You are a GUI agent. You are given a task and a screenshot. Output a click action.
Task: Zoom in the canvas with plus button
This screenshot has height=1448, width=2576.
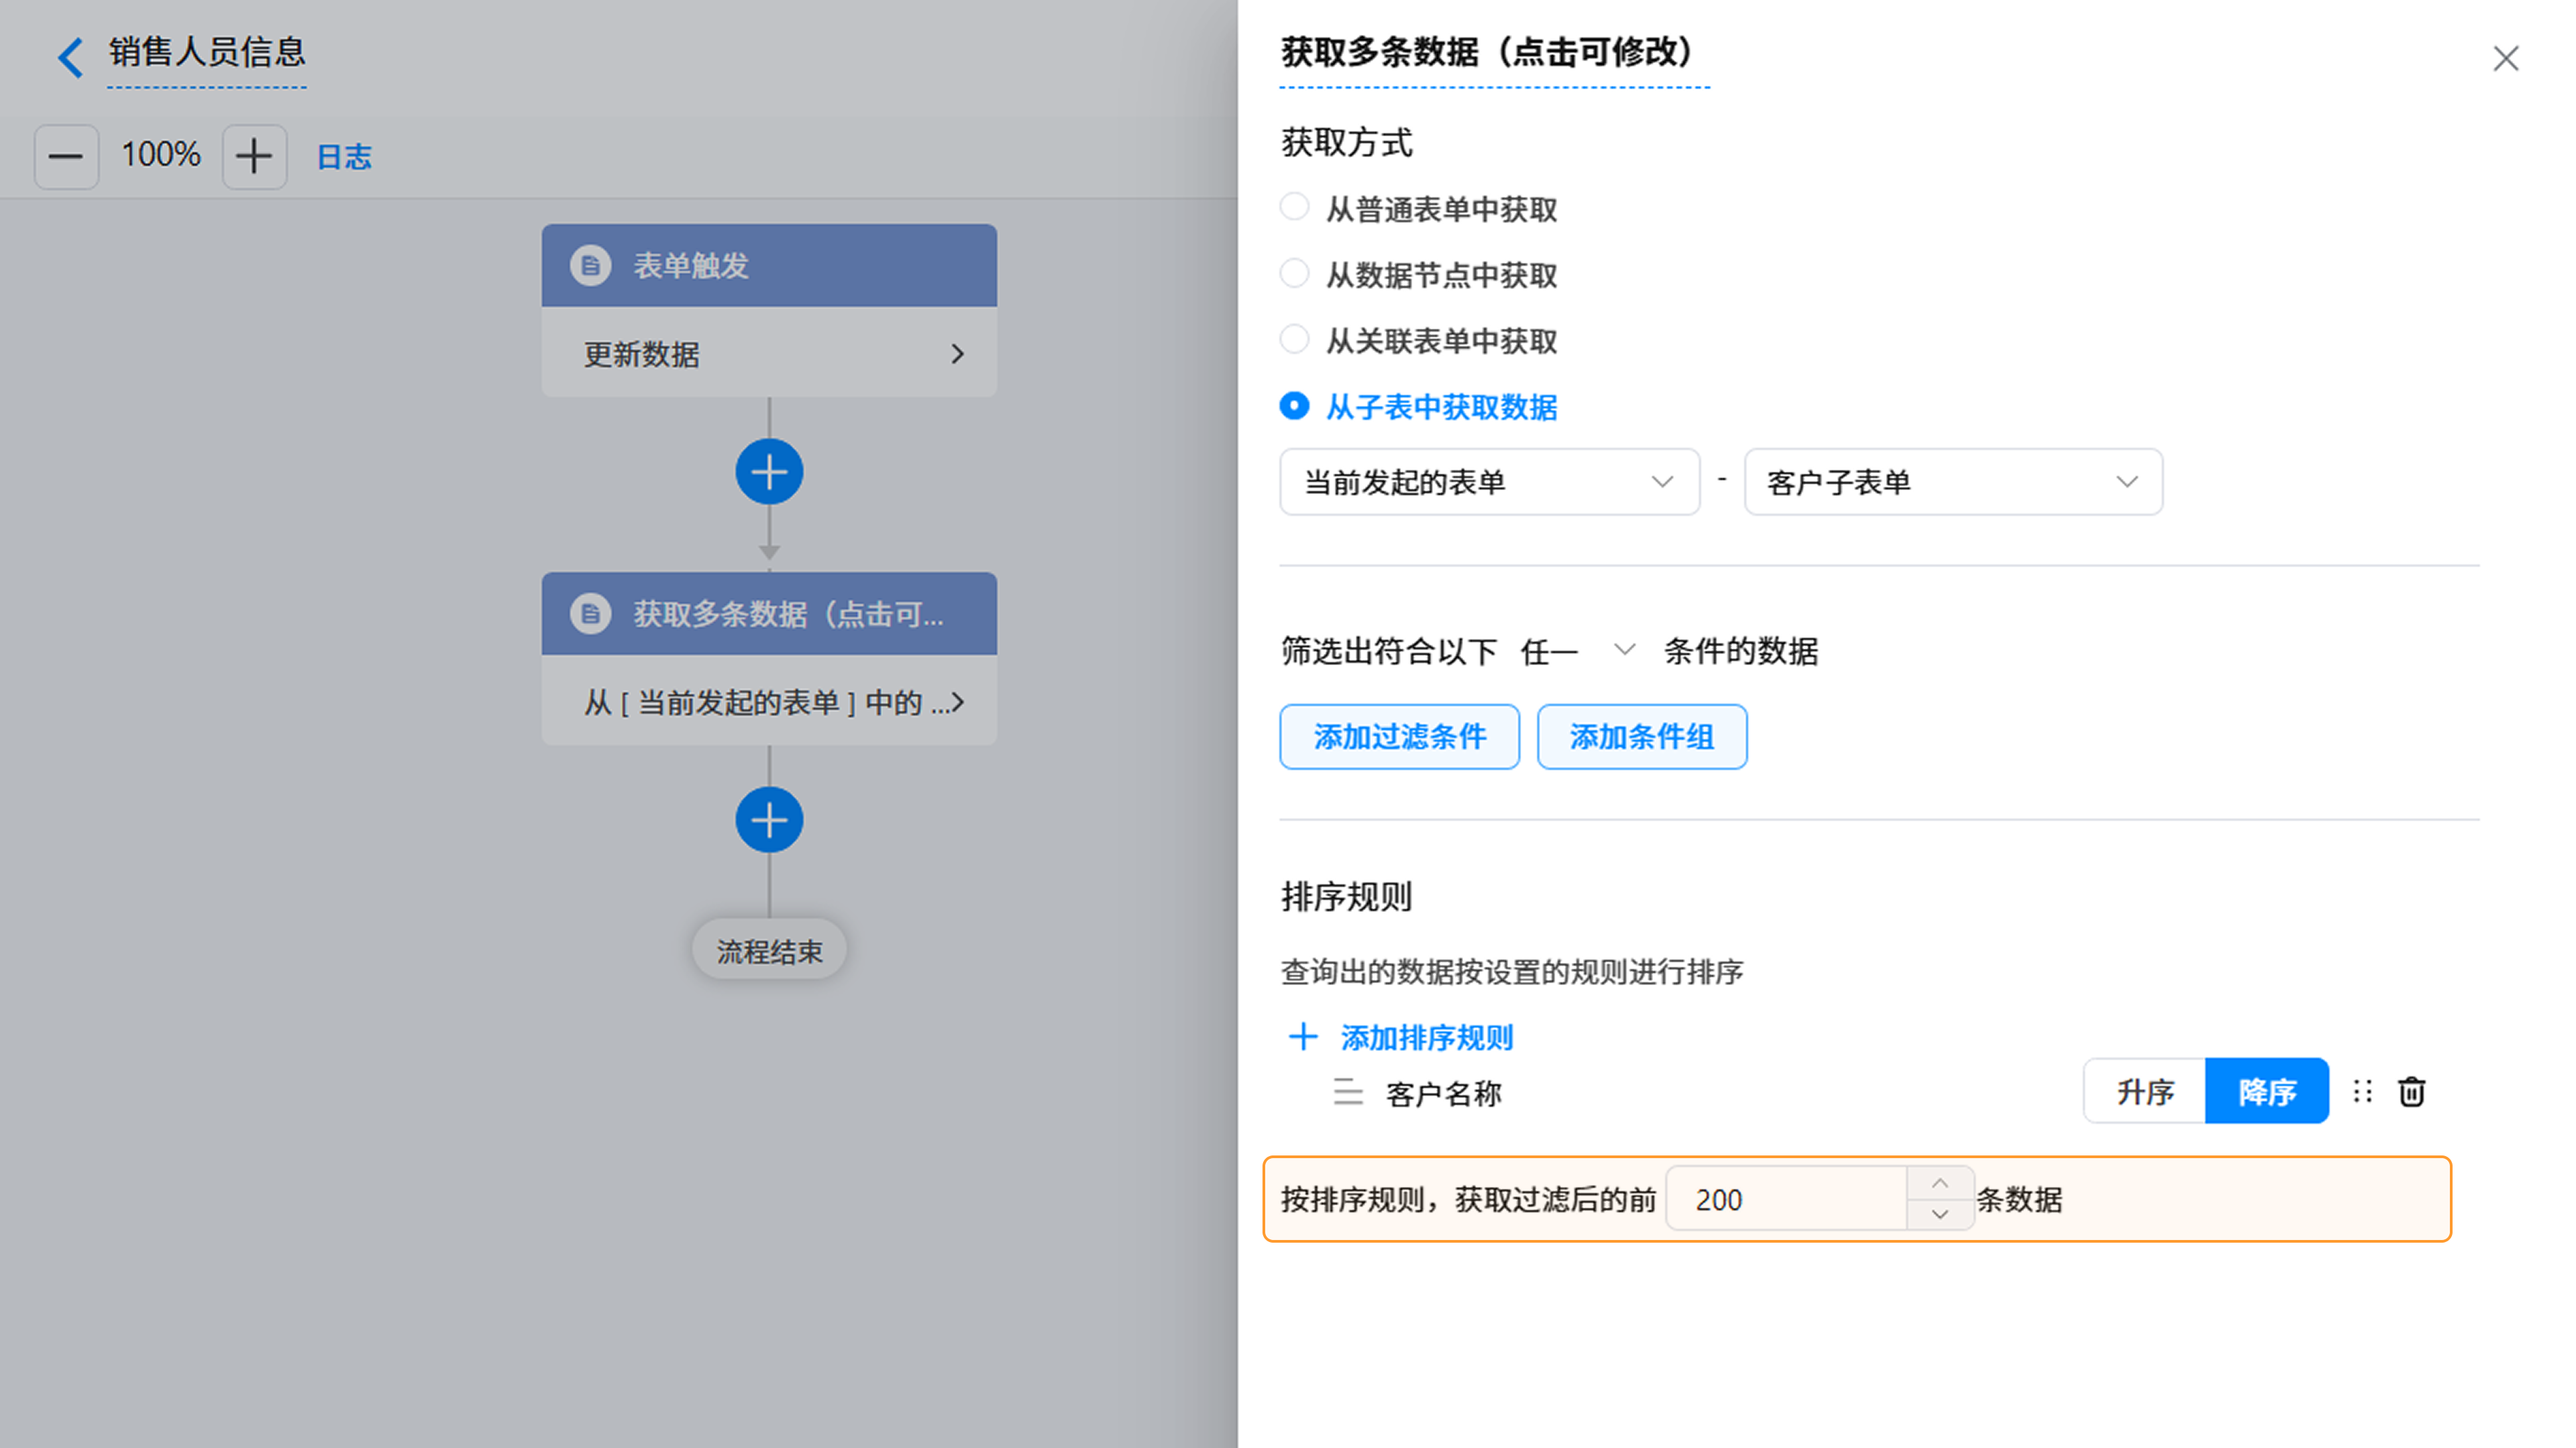click(254, 156)
